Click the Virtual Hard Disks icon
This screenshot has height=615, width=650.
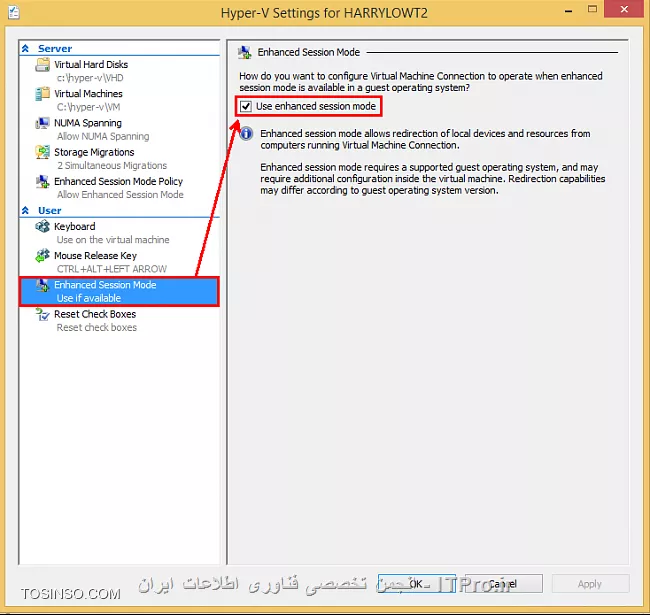click(x=42, y=65)
